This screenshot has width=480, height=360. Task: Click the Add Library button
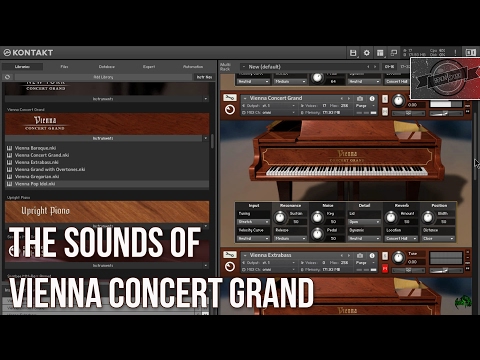[103, 77]
